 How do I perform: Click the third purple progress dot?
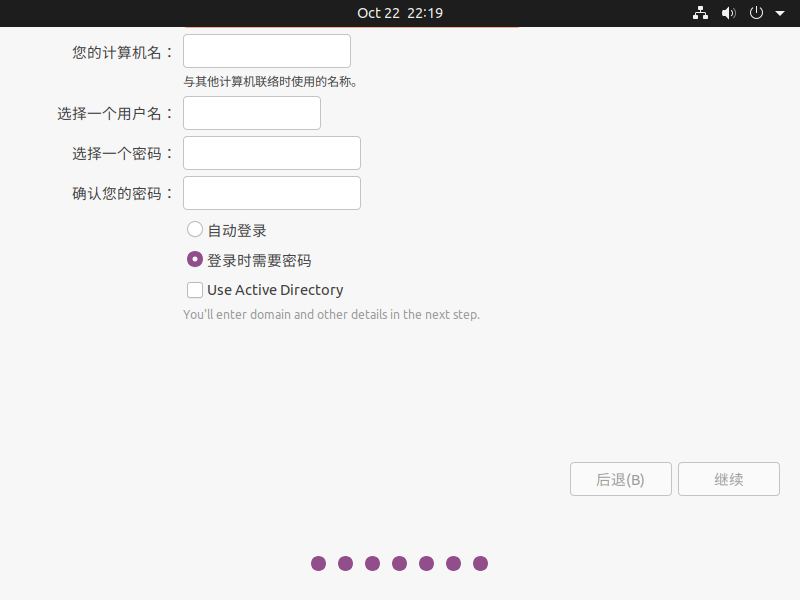[373, 563]
